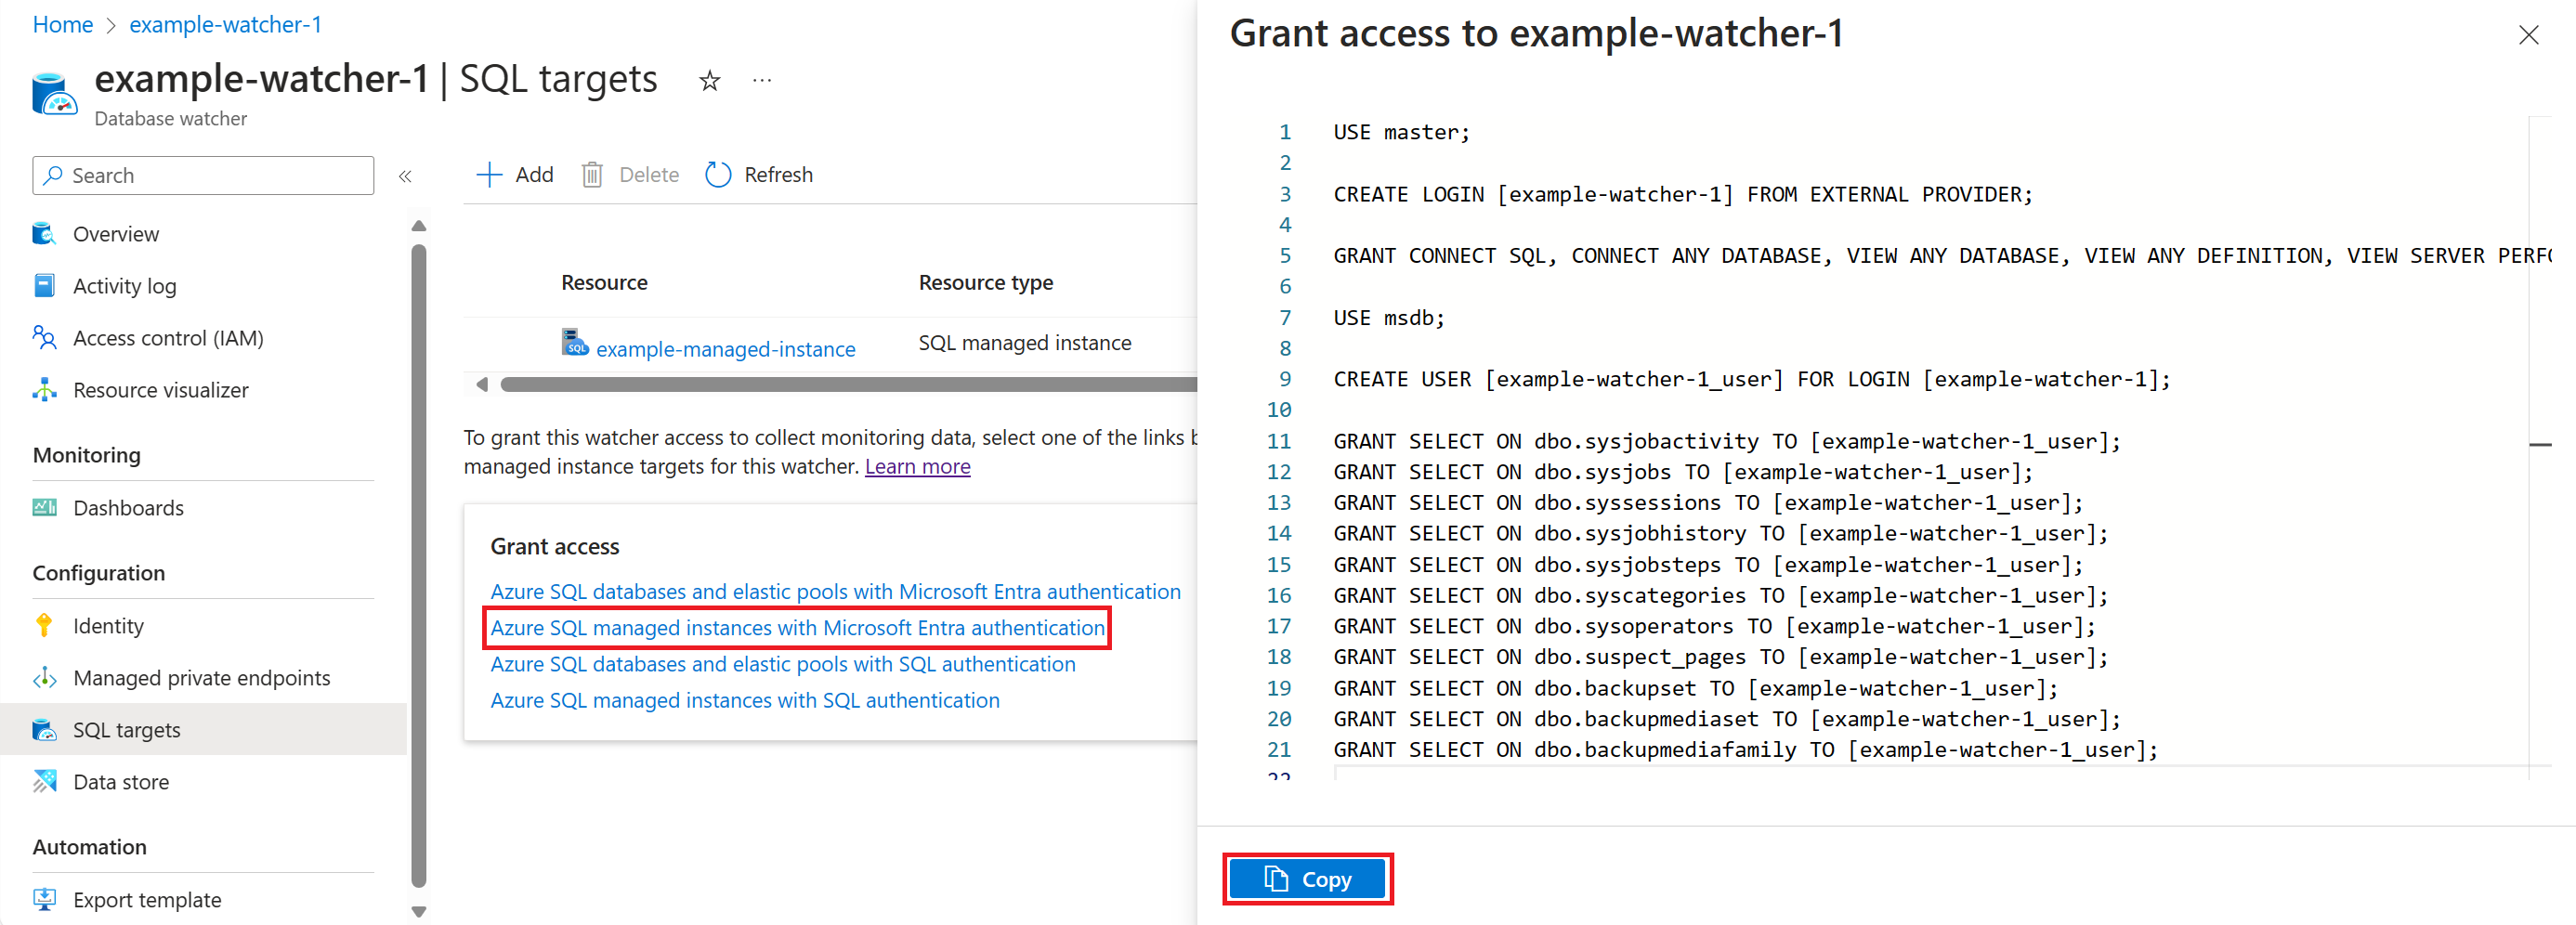Open the Overview page

click(x=117, y=233)
